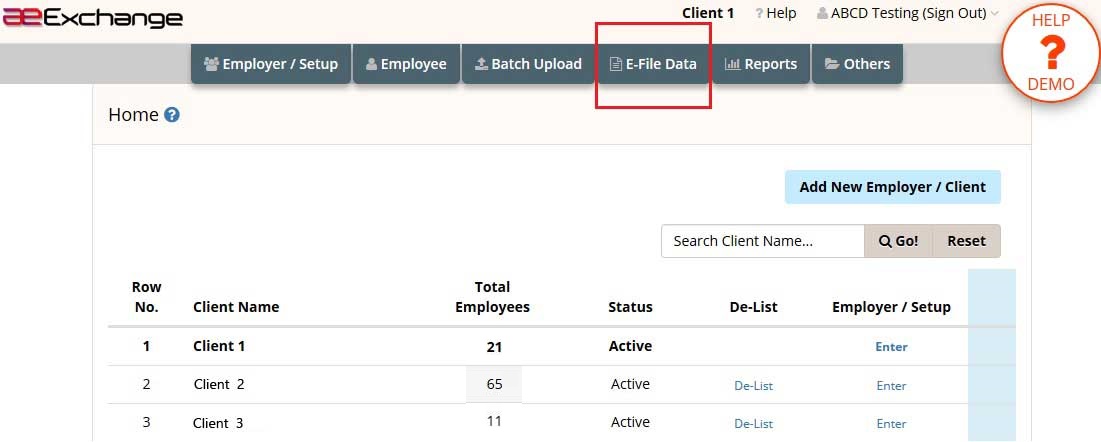Open the HELP DEMO circle
Viewport: 1101px width, 442px height.
coord(1050,53)
